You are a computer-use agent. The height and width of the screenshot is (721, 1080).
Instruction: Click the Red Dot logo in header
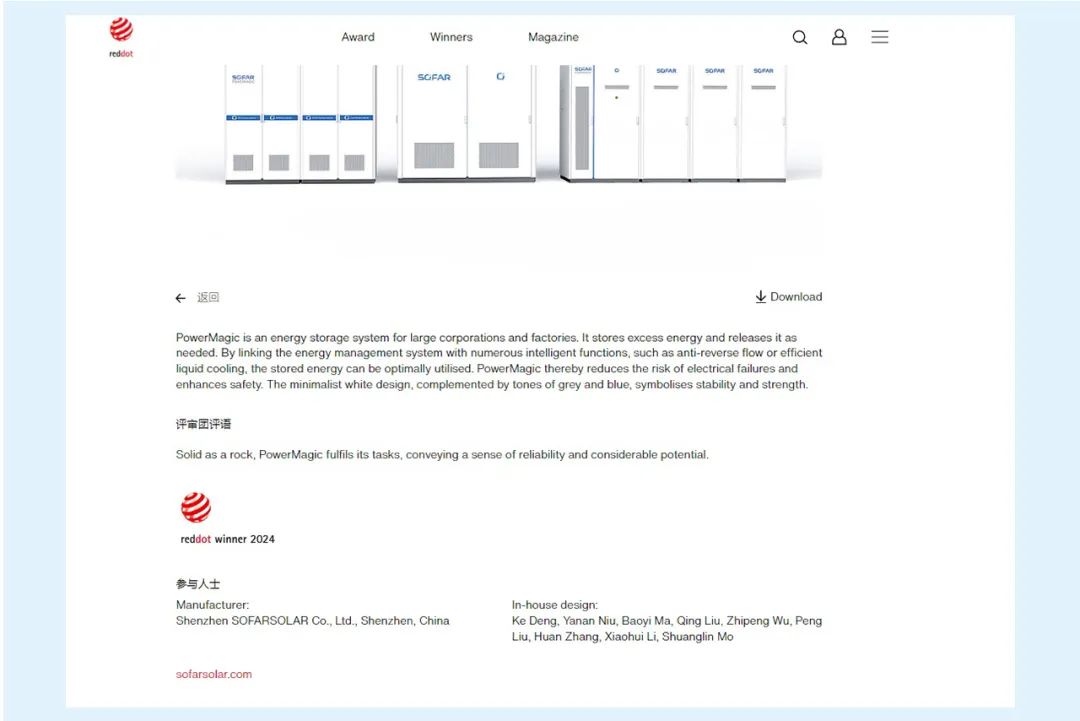[x=121, y=36]
